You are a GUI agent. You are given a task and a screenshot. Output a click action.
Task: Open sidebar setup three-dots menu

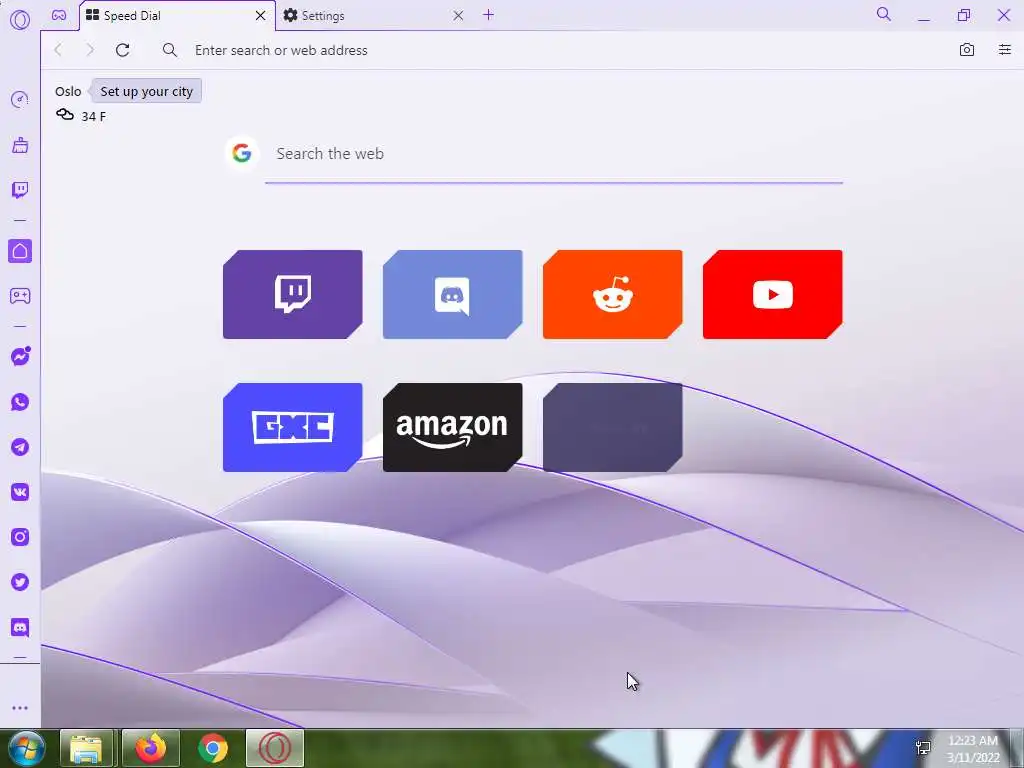(20, 708)
